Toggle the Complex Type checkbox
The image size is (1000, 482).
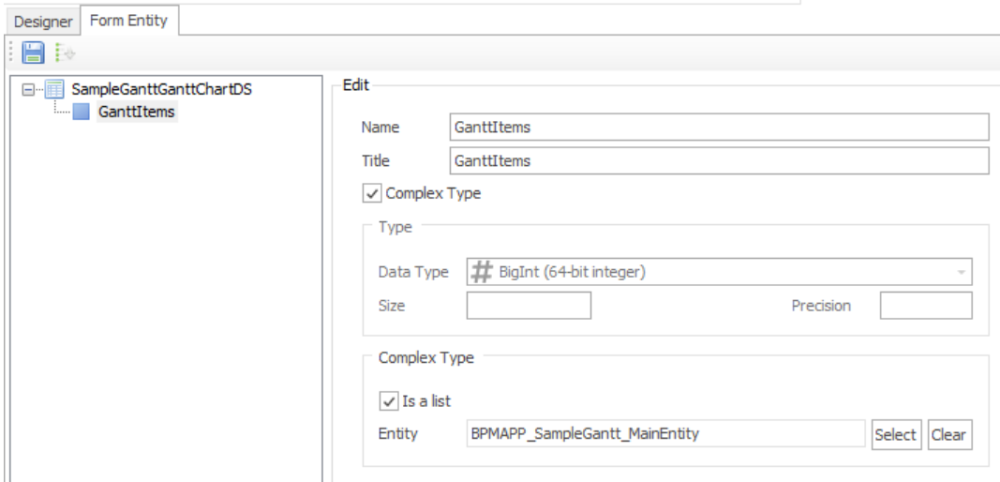click(x=373, y=194)
